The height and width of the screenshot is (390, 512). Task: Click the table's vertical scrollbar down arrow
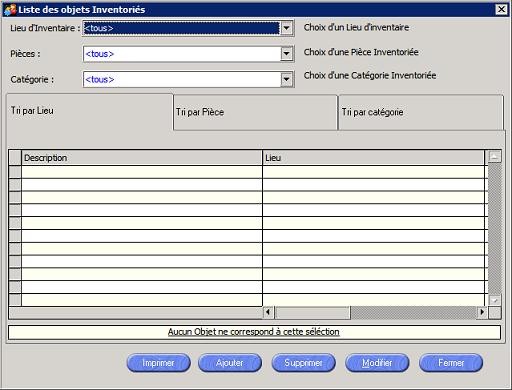pyautogui.click(x=495, y=300)
